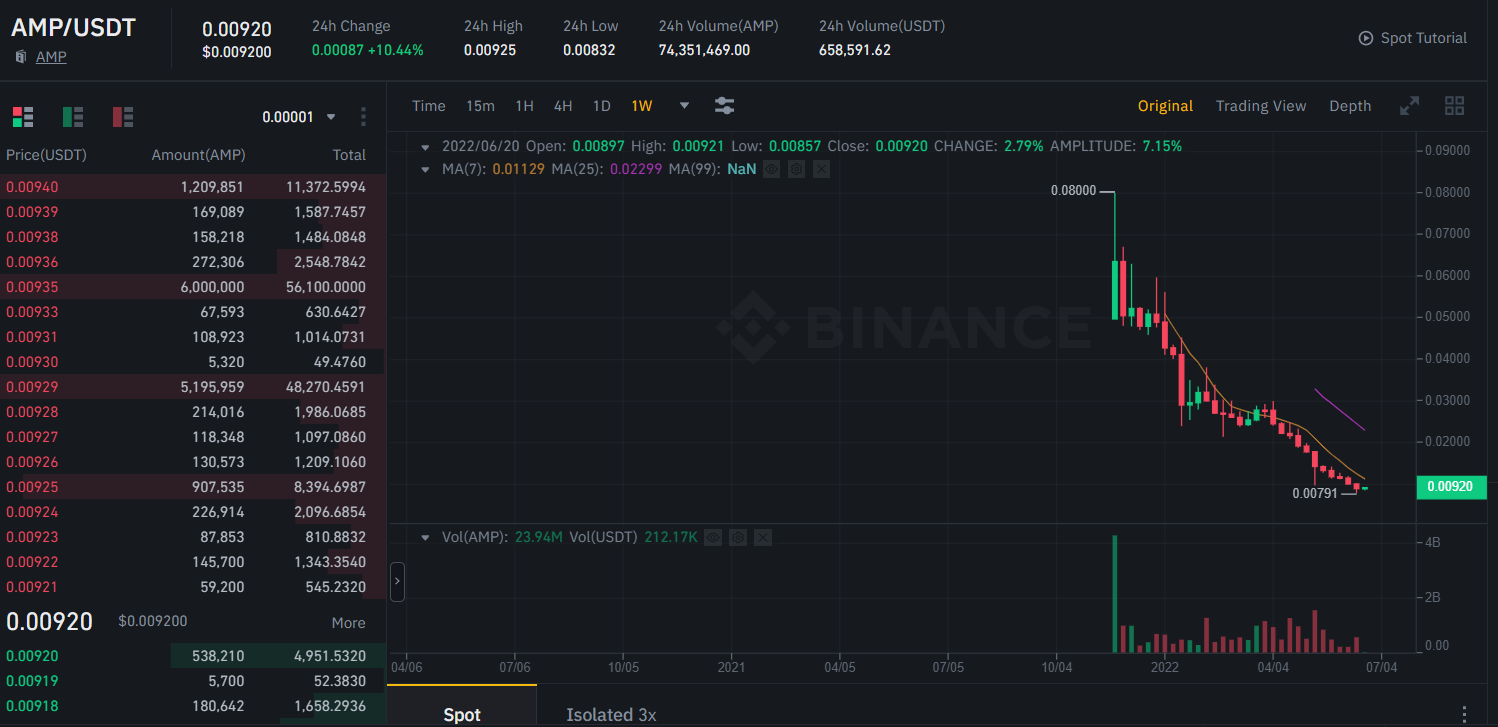Viewport: 1498px width, 727px height.
Task: Click sell order at price 0.00921
Action: (x=193, y=587)
